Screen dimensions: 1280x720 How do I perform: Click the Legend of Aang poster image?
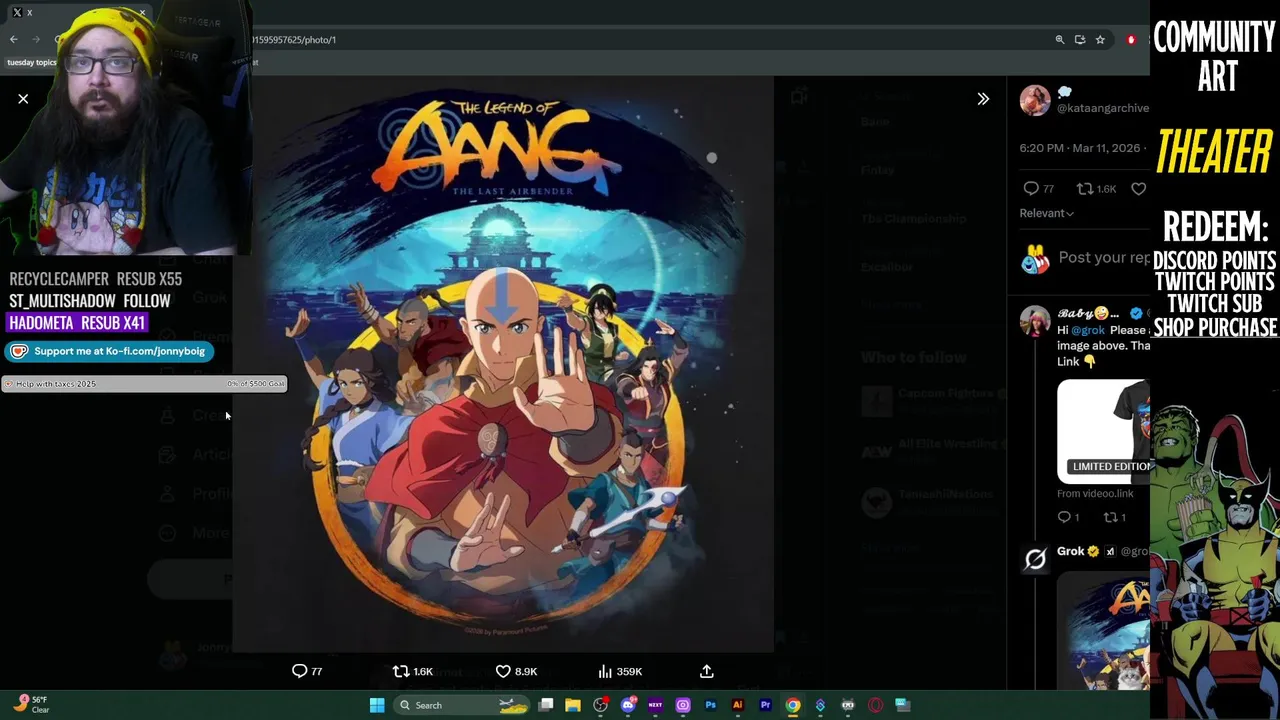503,365
